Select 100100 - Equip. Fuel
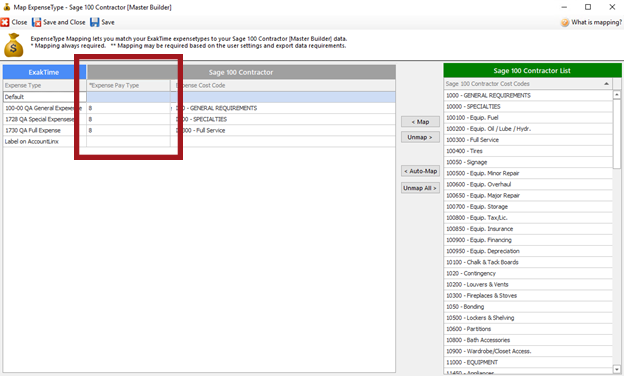The height and width of the screenshot is (376, 624). [528, 118]
